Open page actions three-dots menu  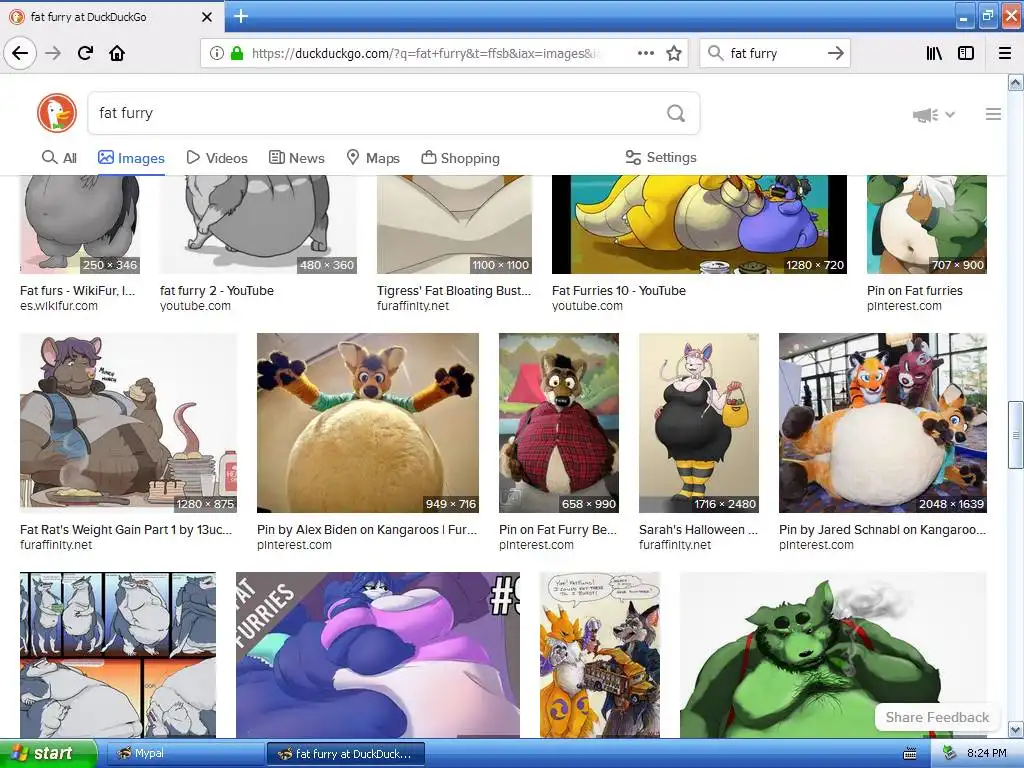646,53
